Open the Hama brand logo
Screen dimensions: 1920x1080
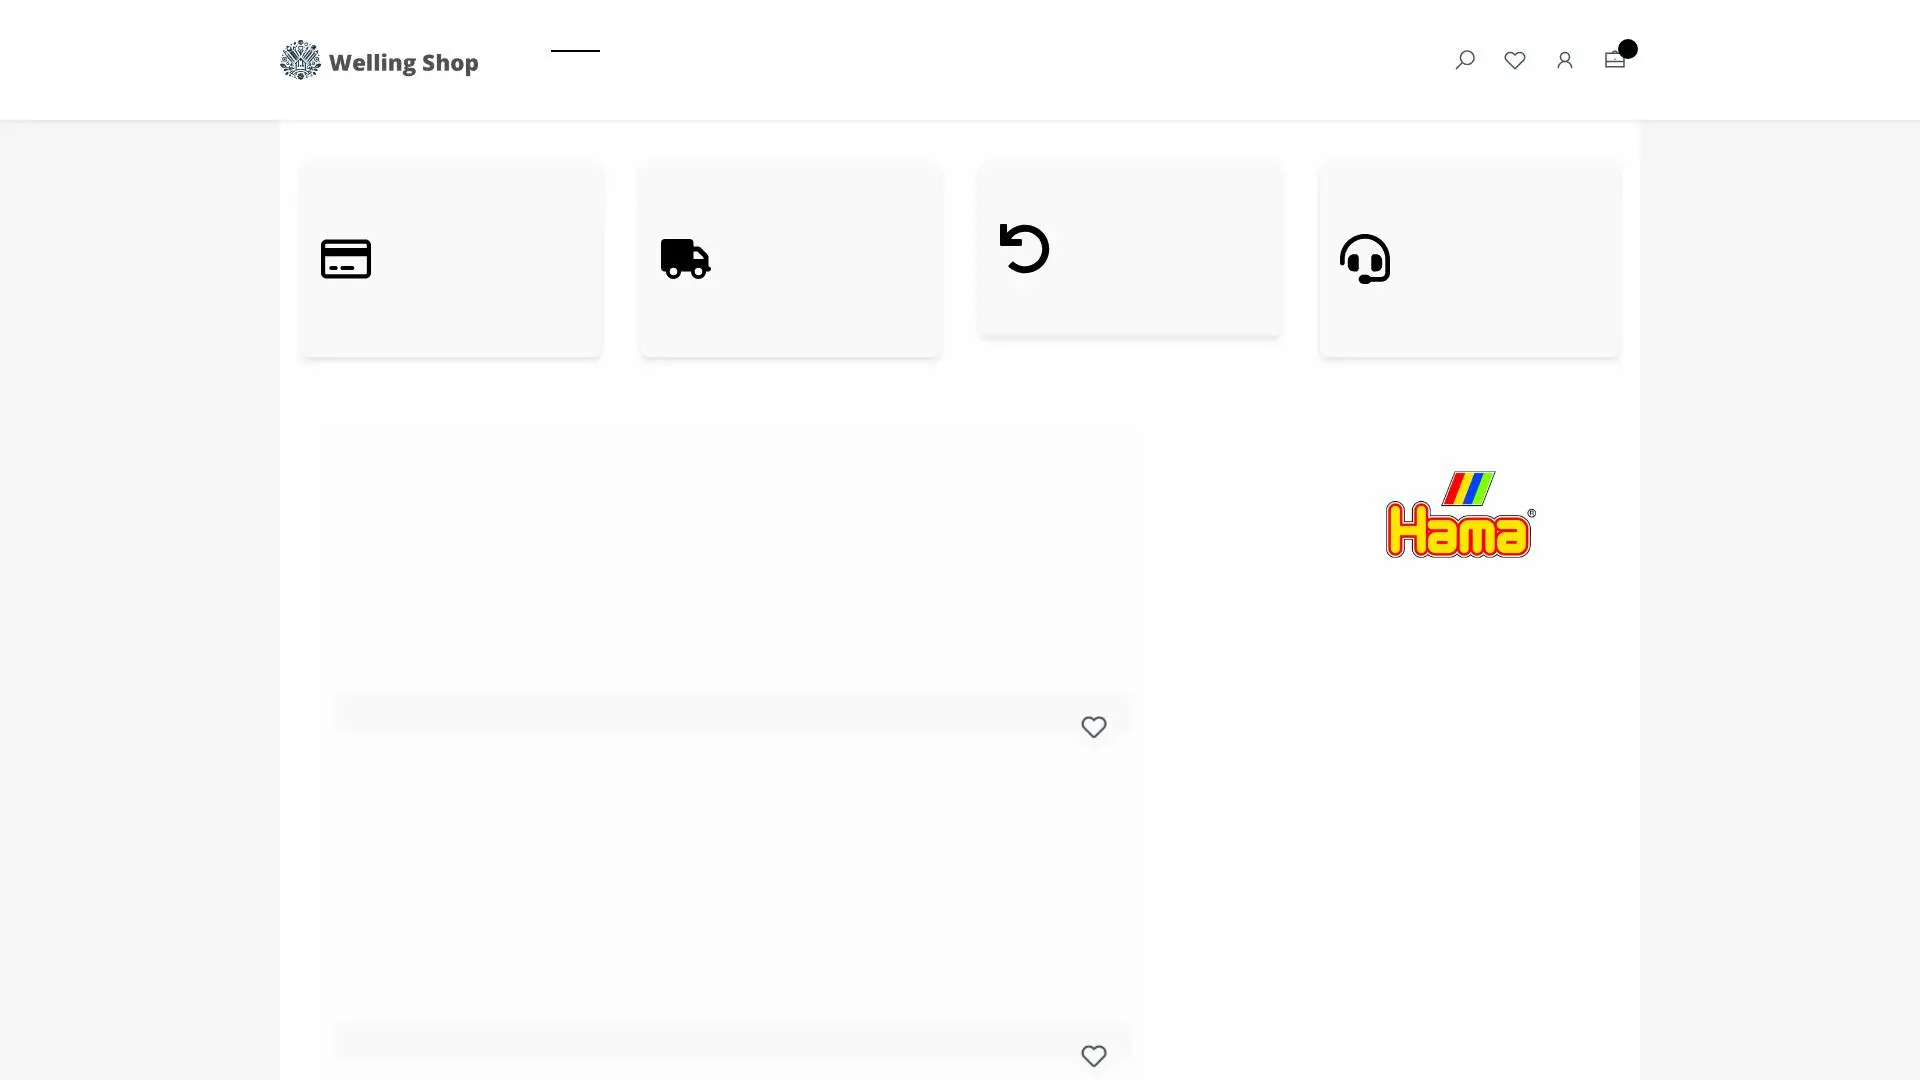click(1460, 514)
